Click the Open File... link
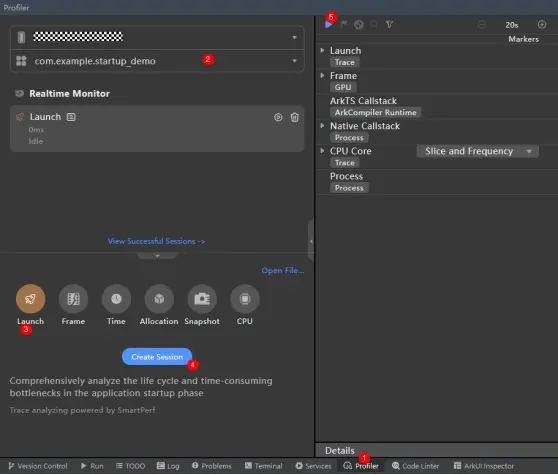This screenshot has width=558, height=475. tap(283, 270)
